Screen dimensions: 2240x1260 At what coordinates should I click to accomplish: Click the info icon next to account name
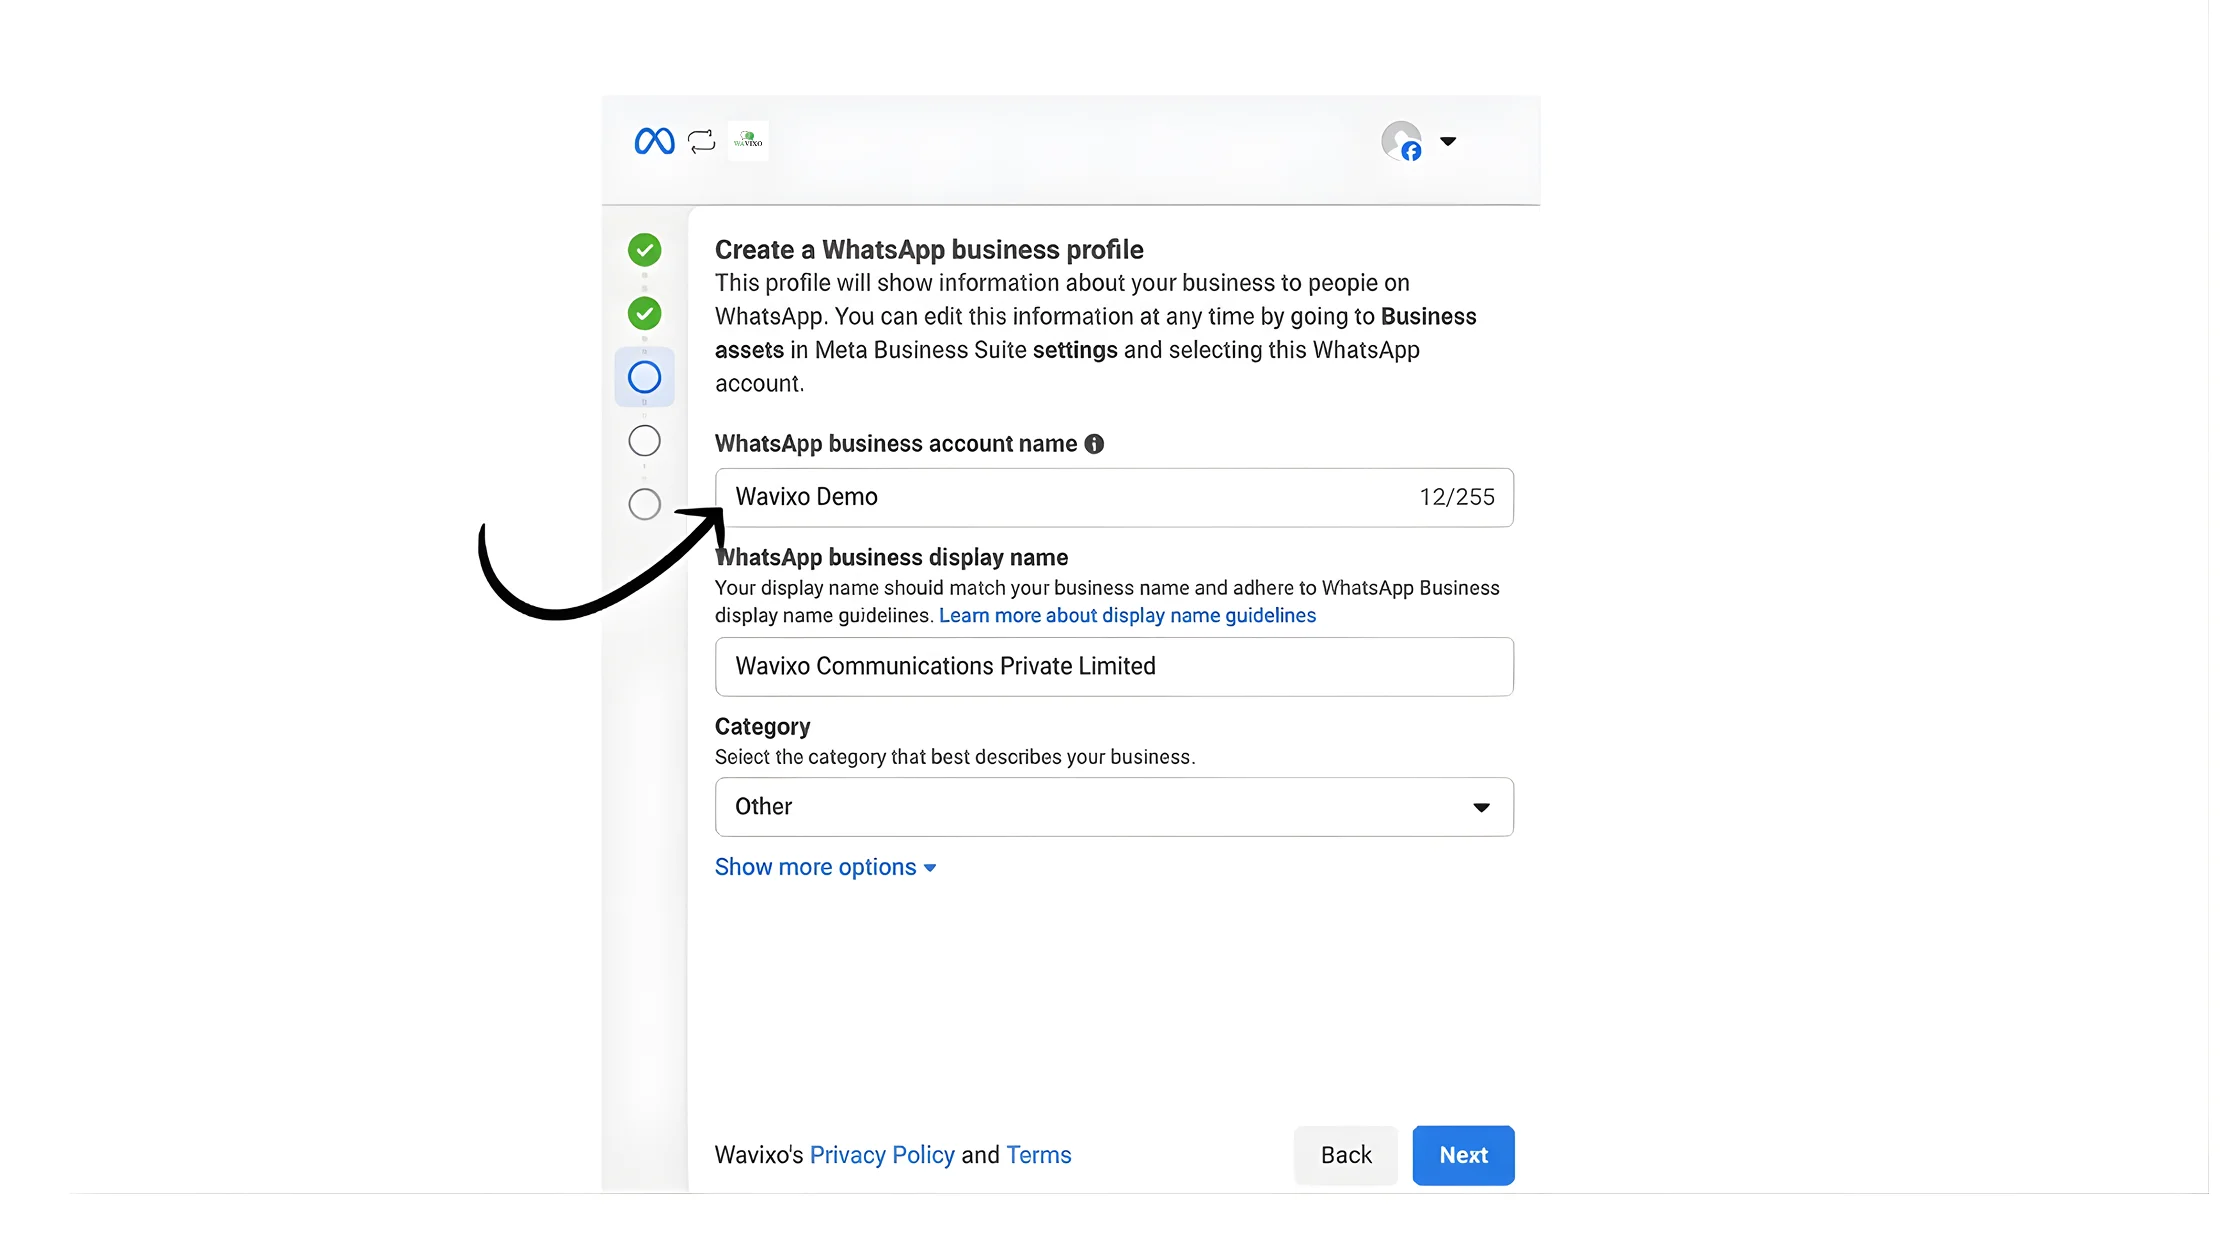click(x=1094, y=444)
